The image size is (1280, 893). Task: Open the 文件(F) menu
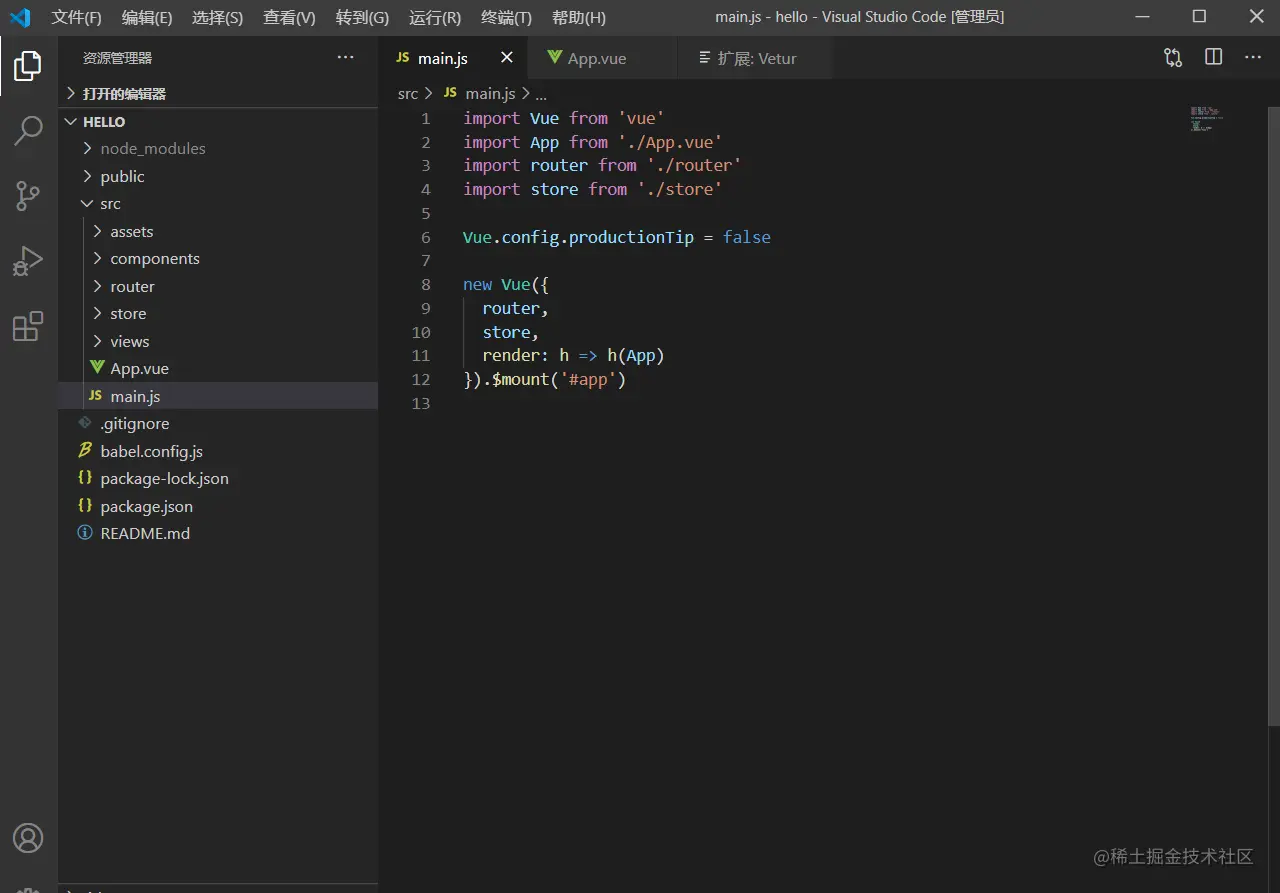tap(77, 17)
